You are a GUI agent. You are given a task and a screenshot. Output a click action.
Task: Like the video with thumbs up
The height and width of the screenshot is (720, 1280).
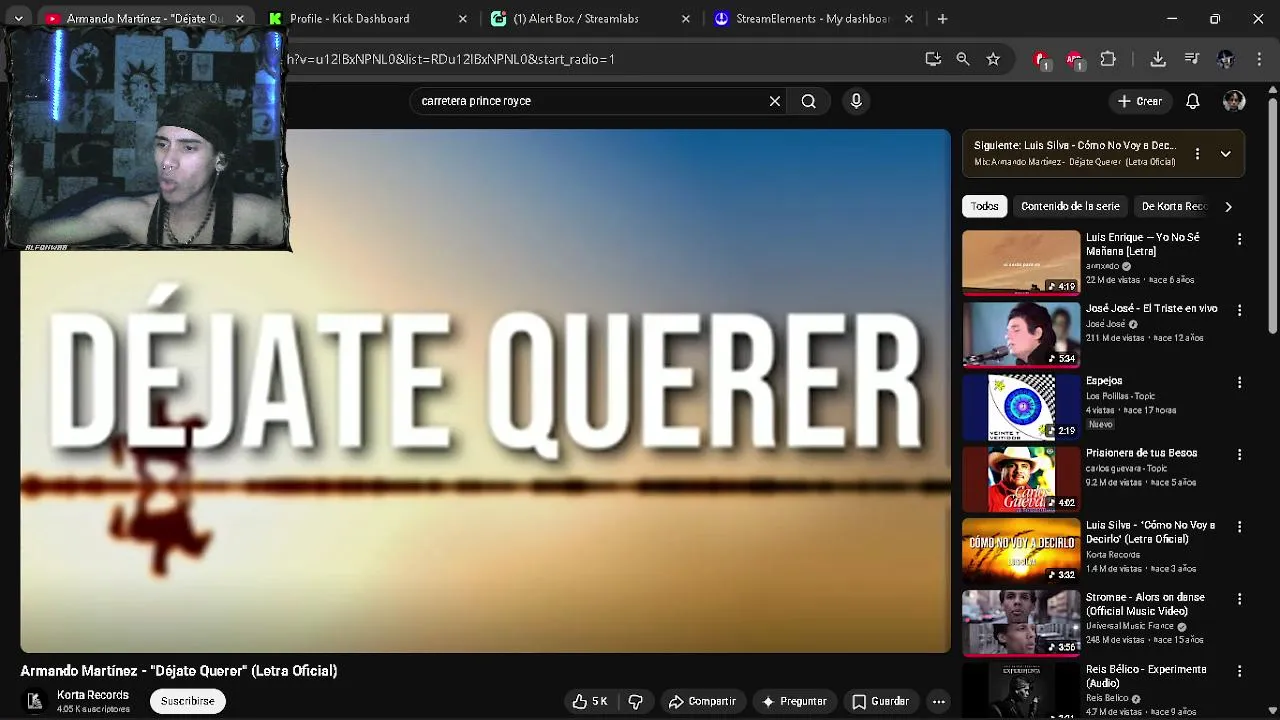[x=590, y=701]
